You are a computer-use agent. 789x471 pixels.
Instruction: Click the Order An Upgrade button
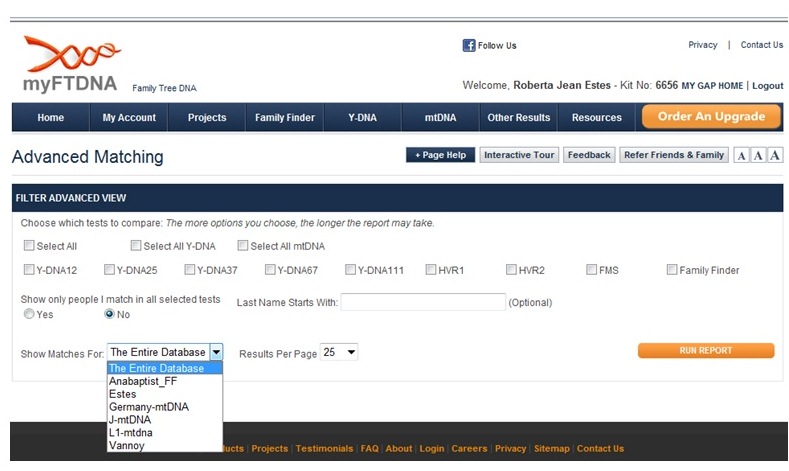click(711, 117)
